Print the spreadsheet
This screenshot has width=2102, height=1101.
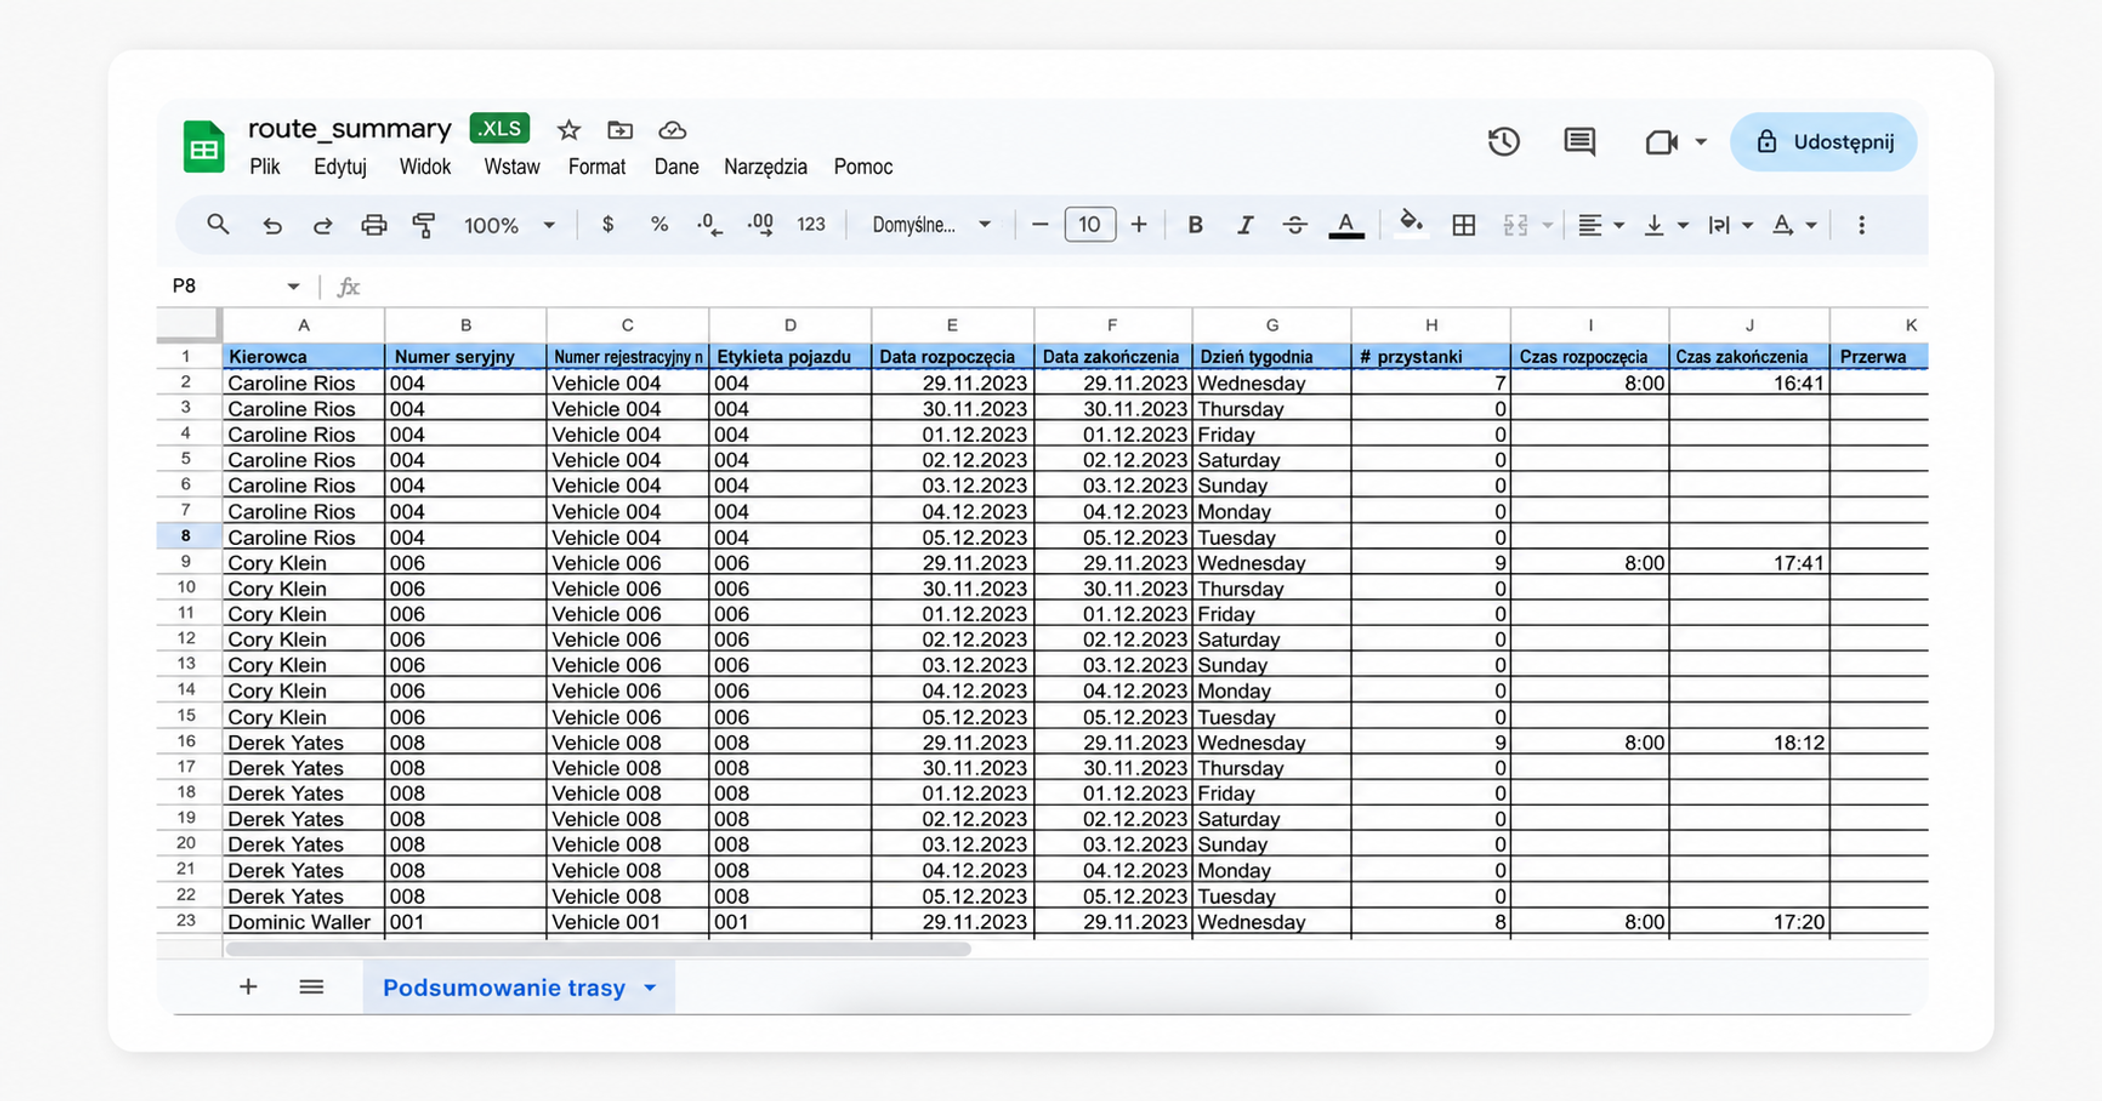(x=373, y=225)
